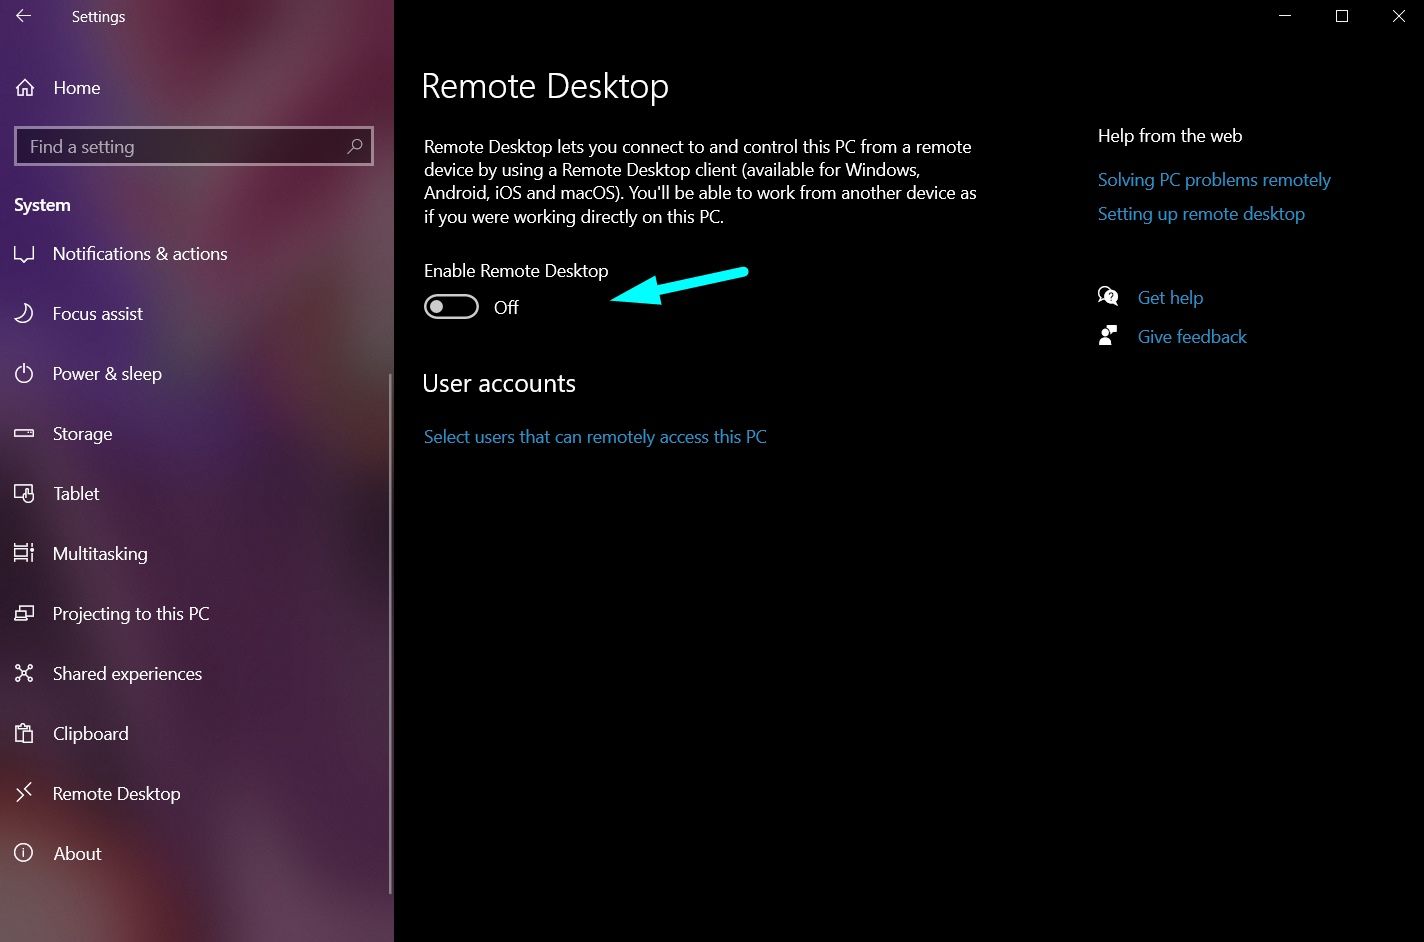Click the Remote Desktop page heading
1424x942 pixels.
tap(545, 87)
